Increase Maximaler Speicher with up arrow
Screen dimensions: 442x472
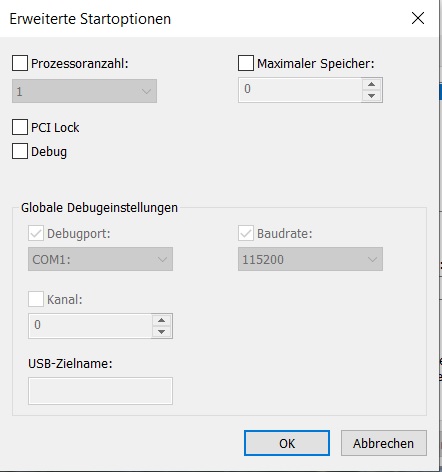click(372, 84)
